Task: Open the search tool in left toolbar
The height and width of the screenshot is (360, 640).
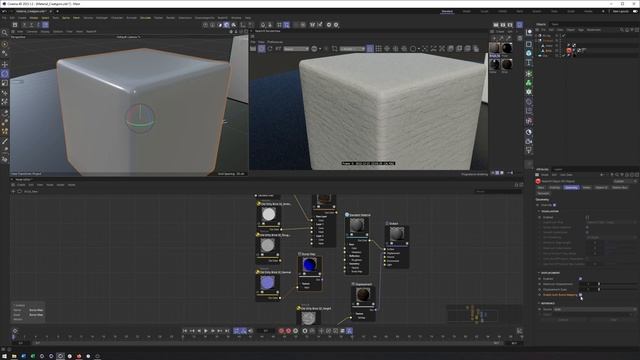Action: (x=4, y=32)
